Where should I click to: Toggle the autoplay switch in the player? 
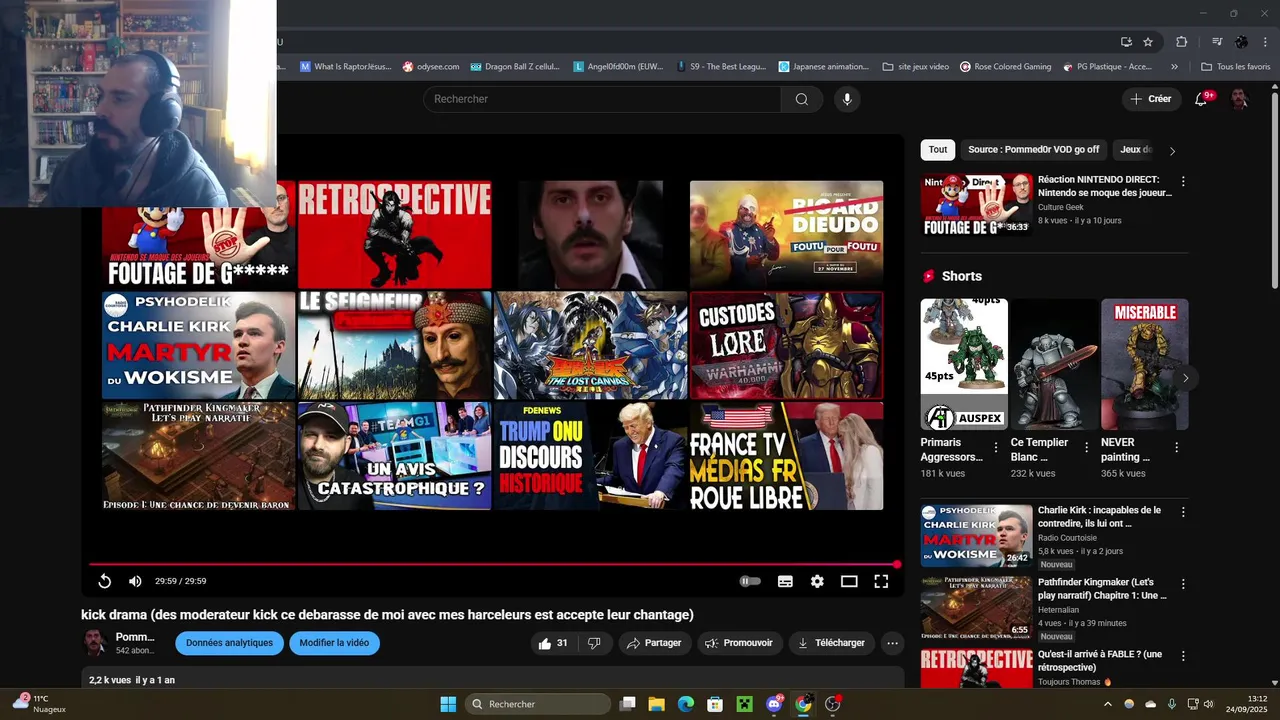point(750,581)
